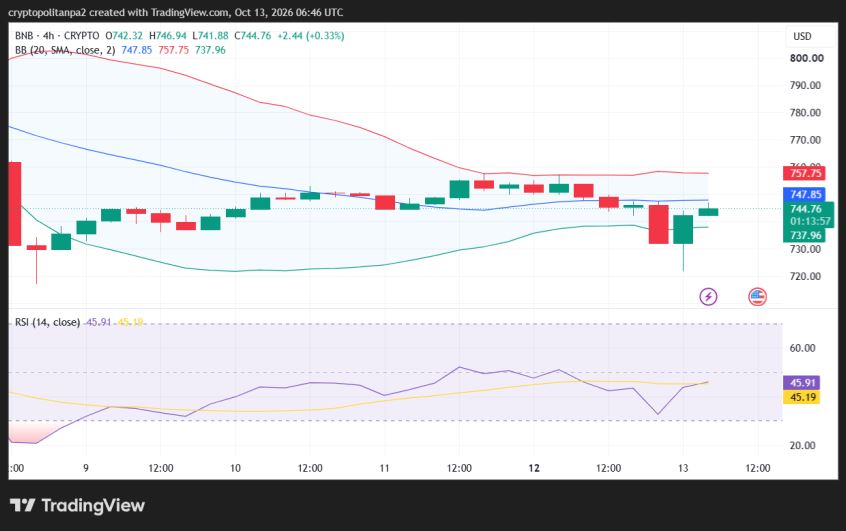Click the purple lightning bolt event icon
This screenshot has height=531, width=846.
708,296
